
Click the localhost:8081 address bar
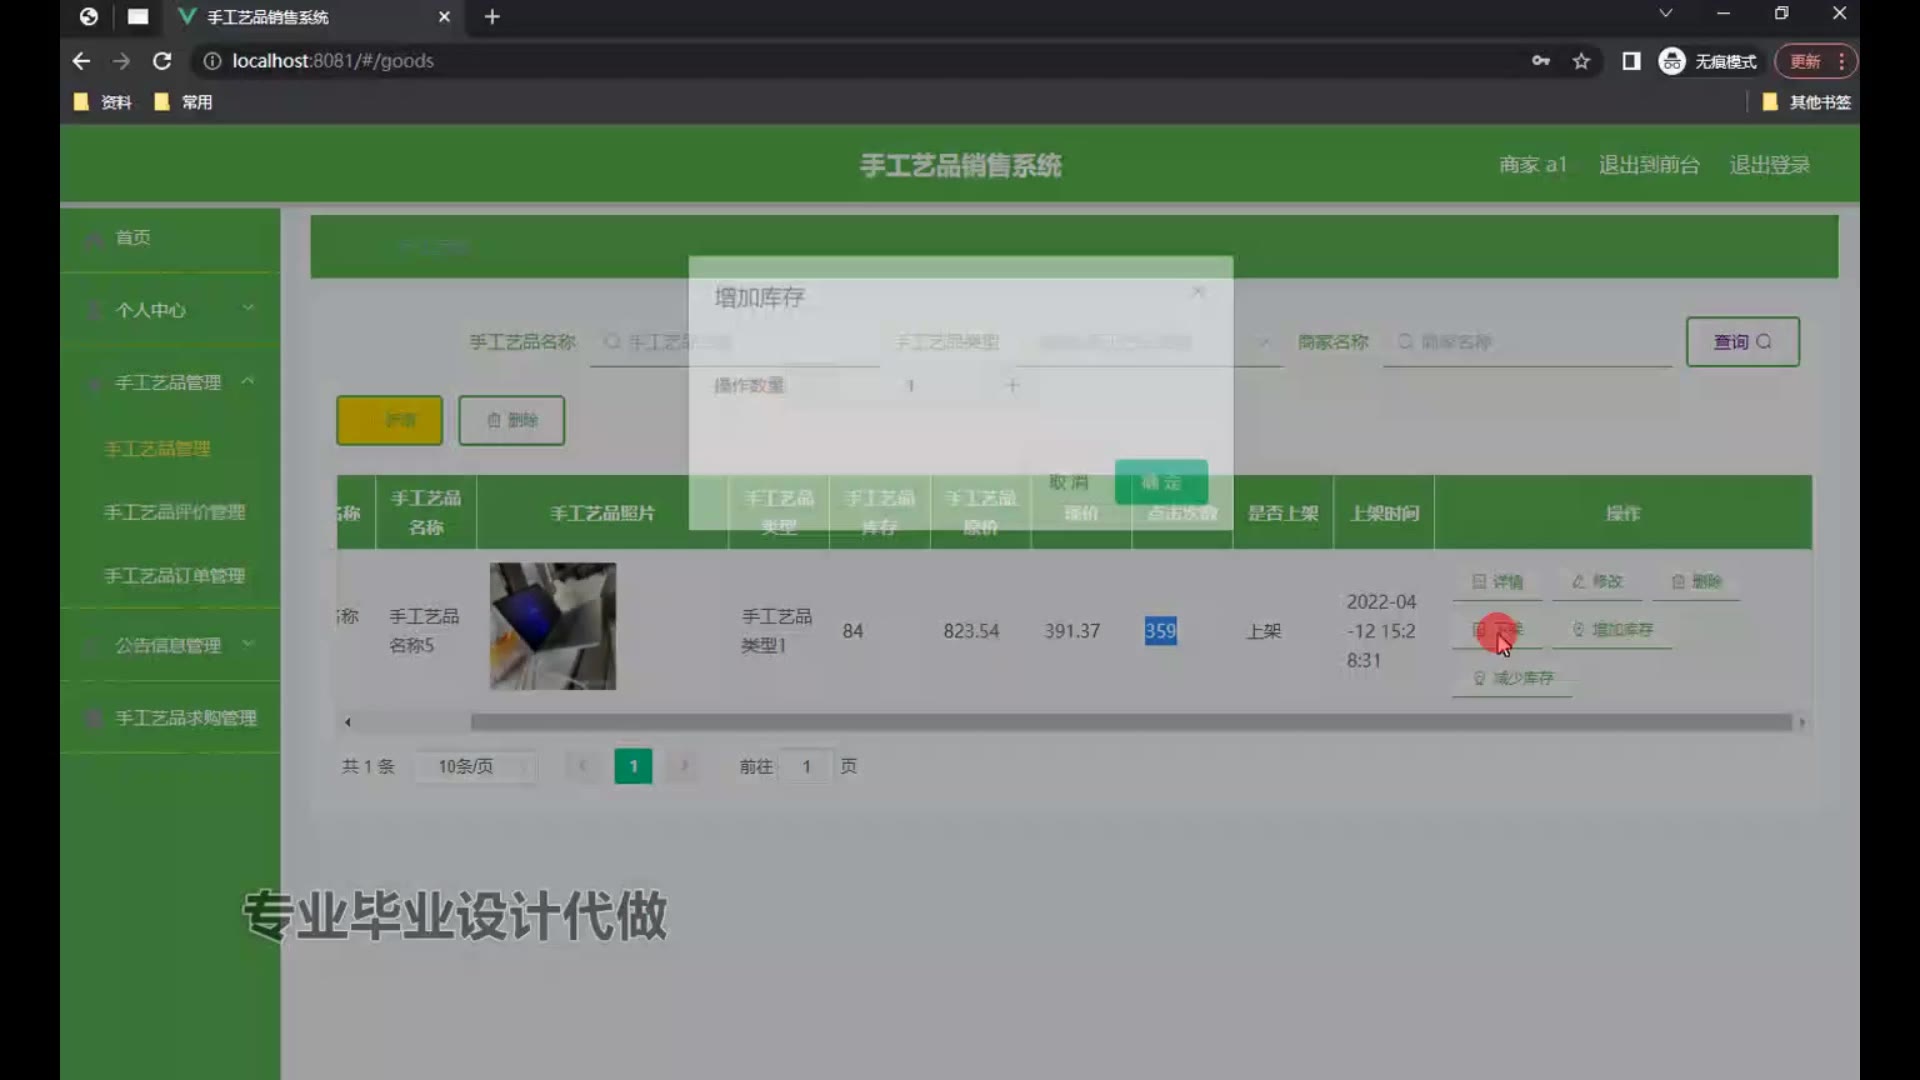(860, 61)
